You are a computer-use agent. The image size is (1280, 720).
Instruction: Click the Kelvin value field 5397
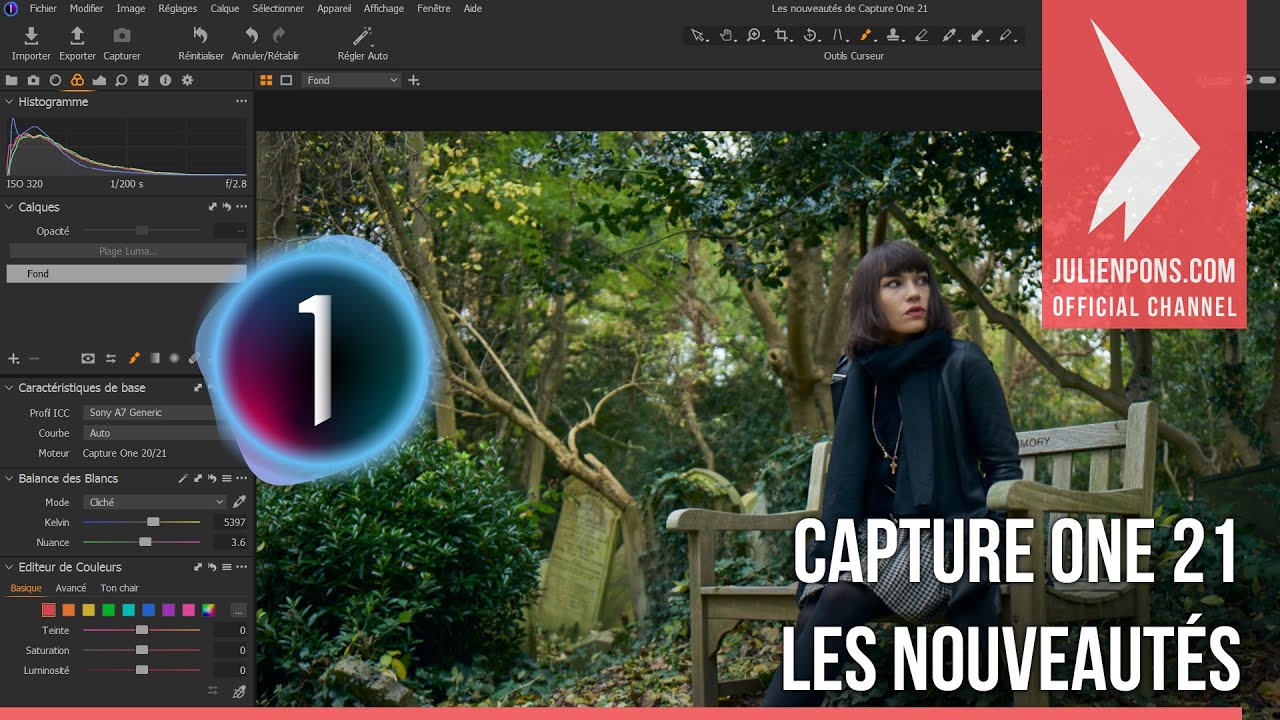click(x=230, y=522)
